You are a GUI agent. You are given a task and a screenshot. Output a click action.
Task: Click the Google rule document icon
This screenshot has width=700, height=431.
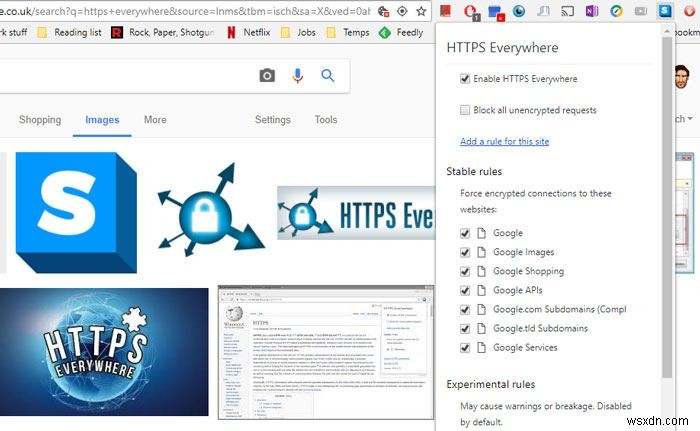(x=481, y=233)
